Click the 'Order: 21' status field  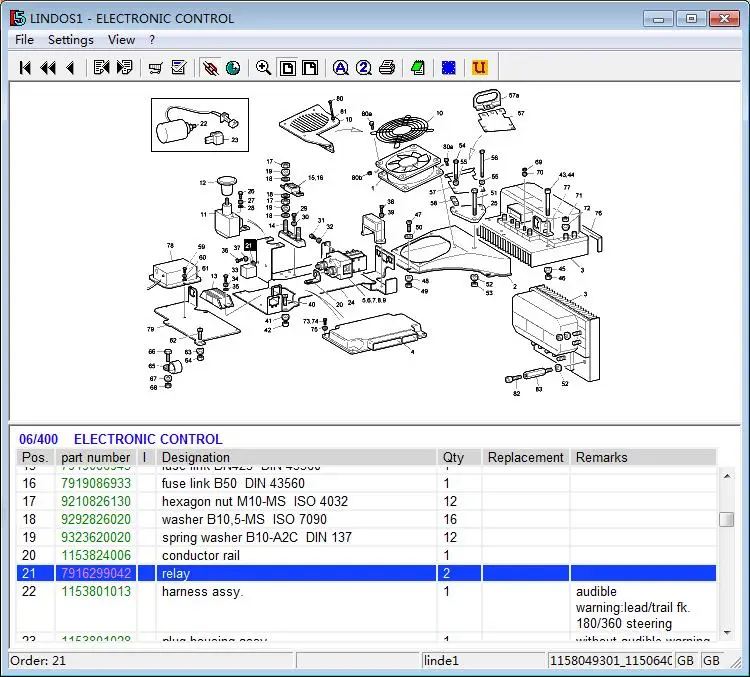coord(150,661)
